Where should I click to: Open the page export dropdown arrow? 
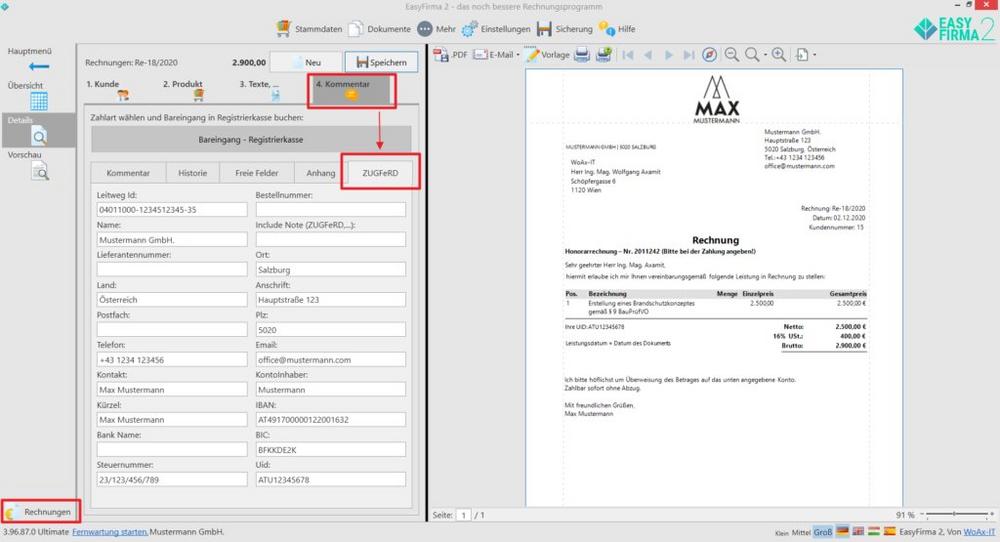tap(814, 55)
